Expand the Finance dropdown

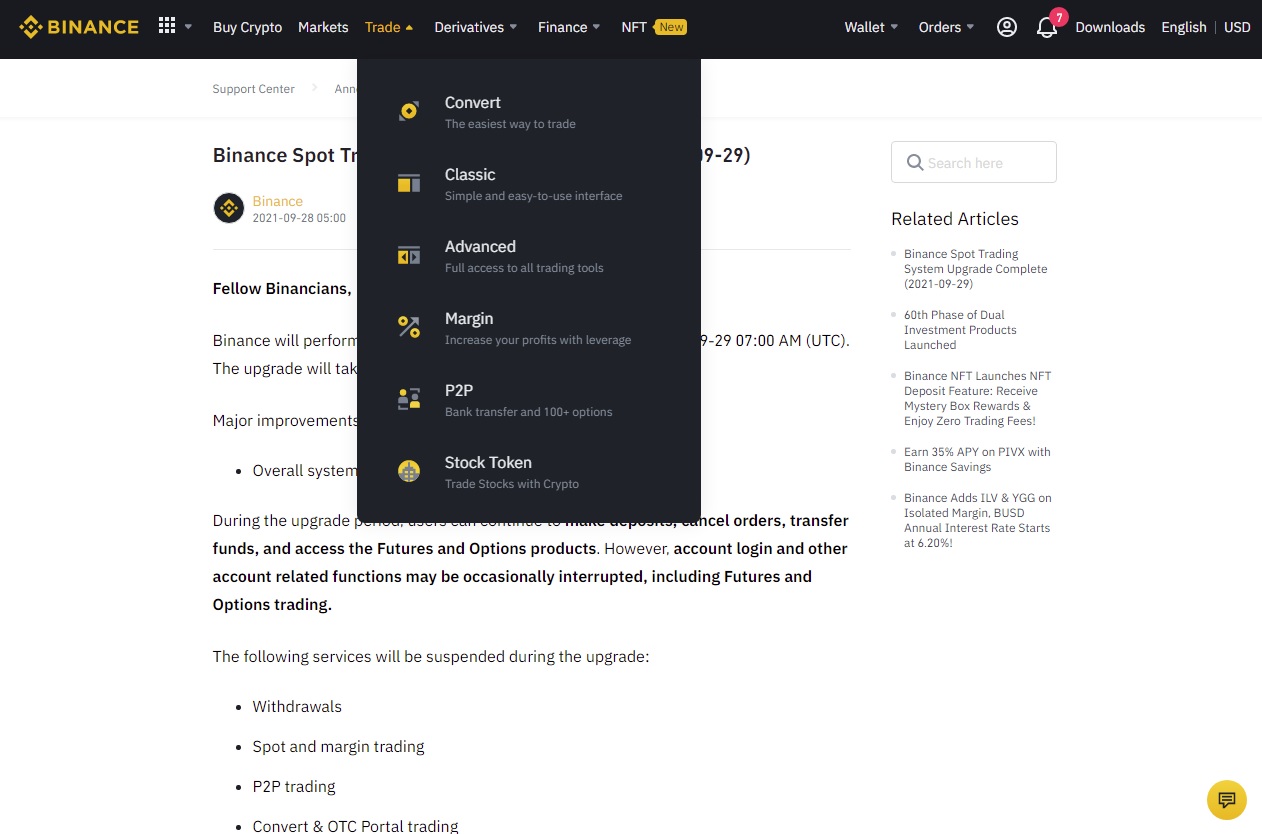click(x=569, y=27)
